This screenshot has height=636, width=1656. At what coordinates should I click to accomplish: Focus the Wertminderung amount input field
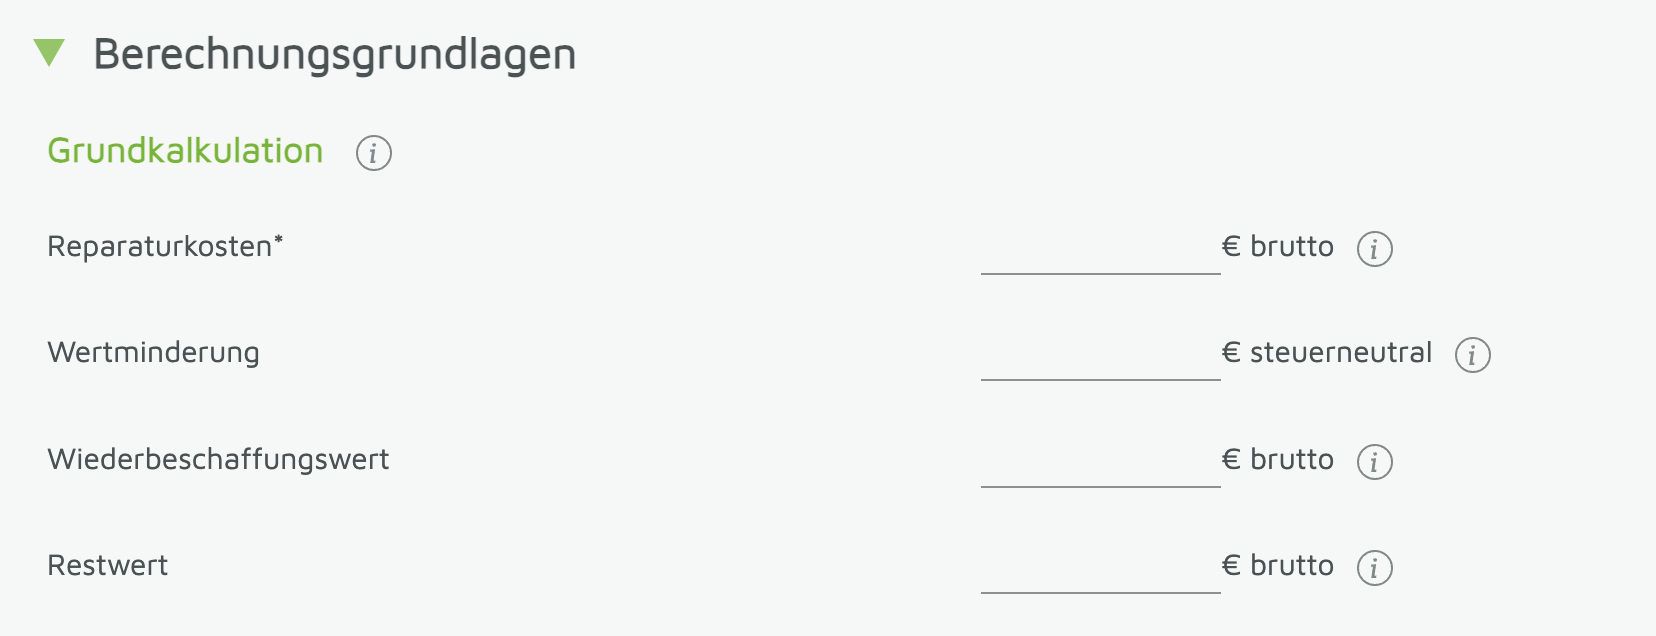click(1100, 356)
